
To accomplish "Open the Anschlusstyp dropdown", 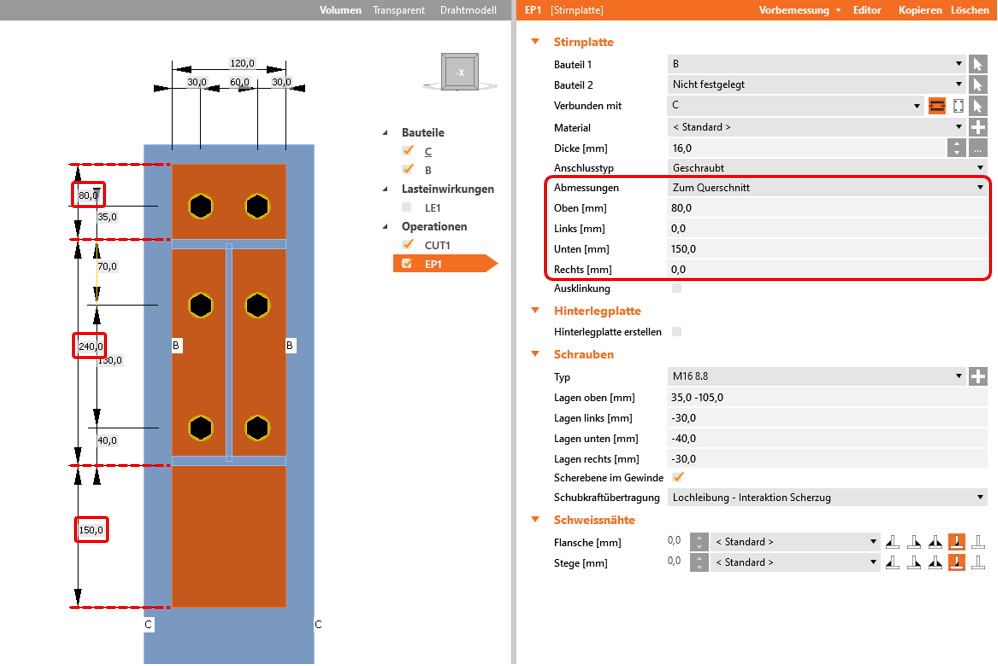I will pos(827,168).
